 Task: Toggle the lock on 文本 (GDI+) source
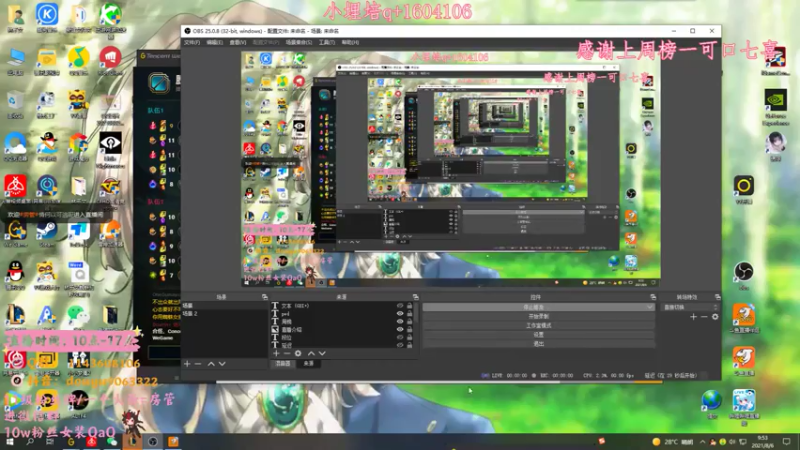click(409, 306)
